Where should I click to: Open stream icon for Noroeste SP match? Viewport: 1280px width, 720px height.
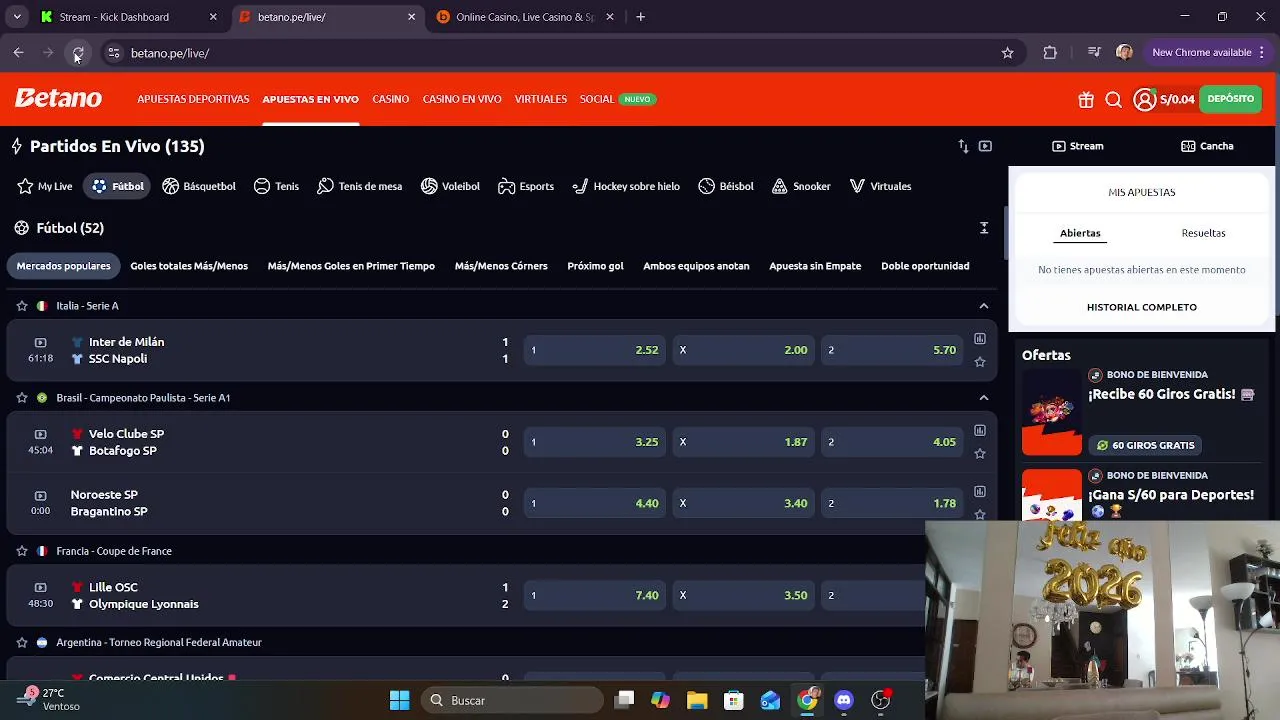(40, 495)
